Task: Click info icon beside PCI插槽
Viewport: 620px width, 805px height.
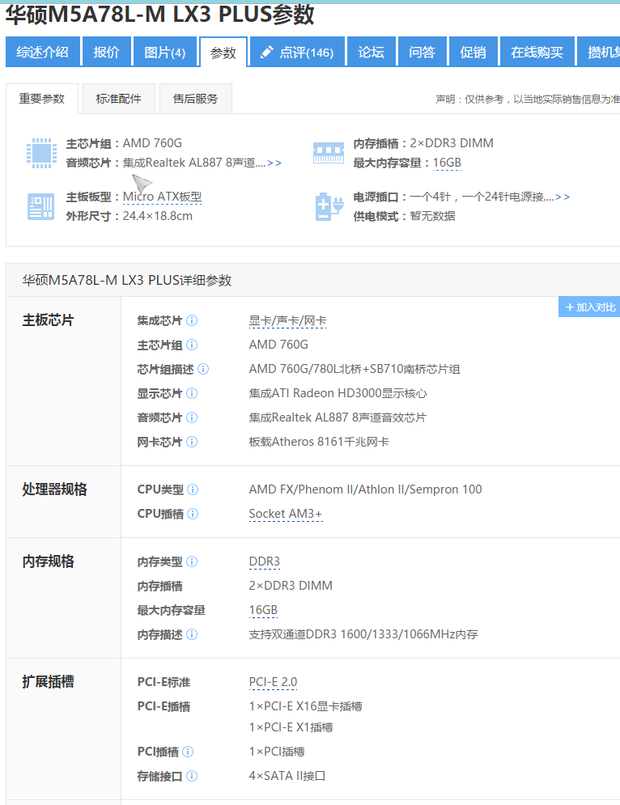Action: [188, 752]
